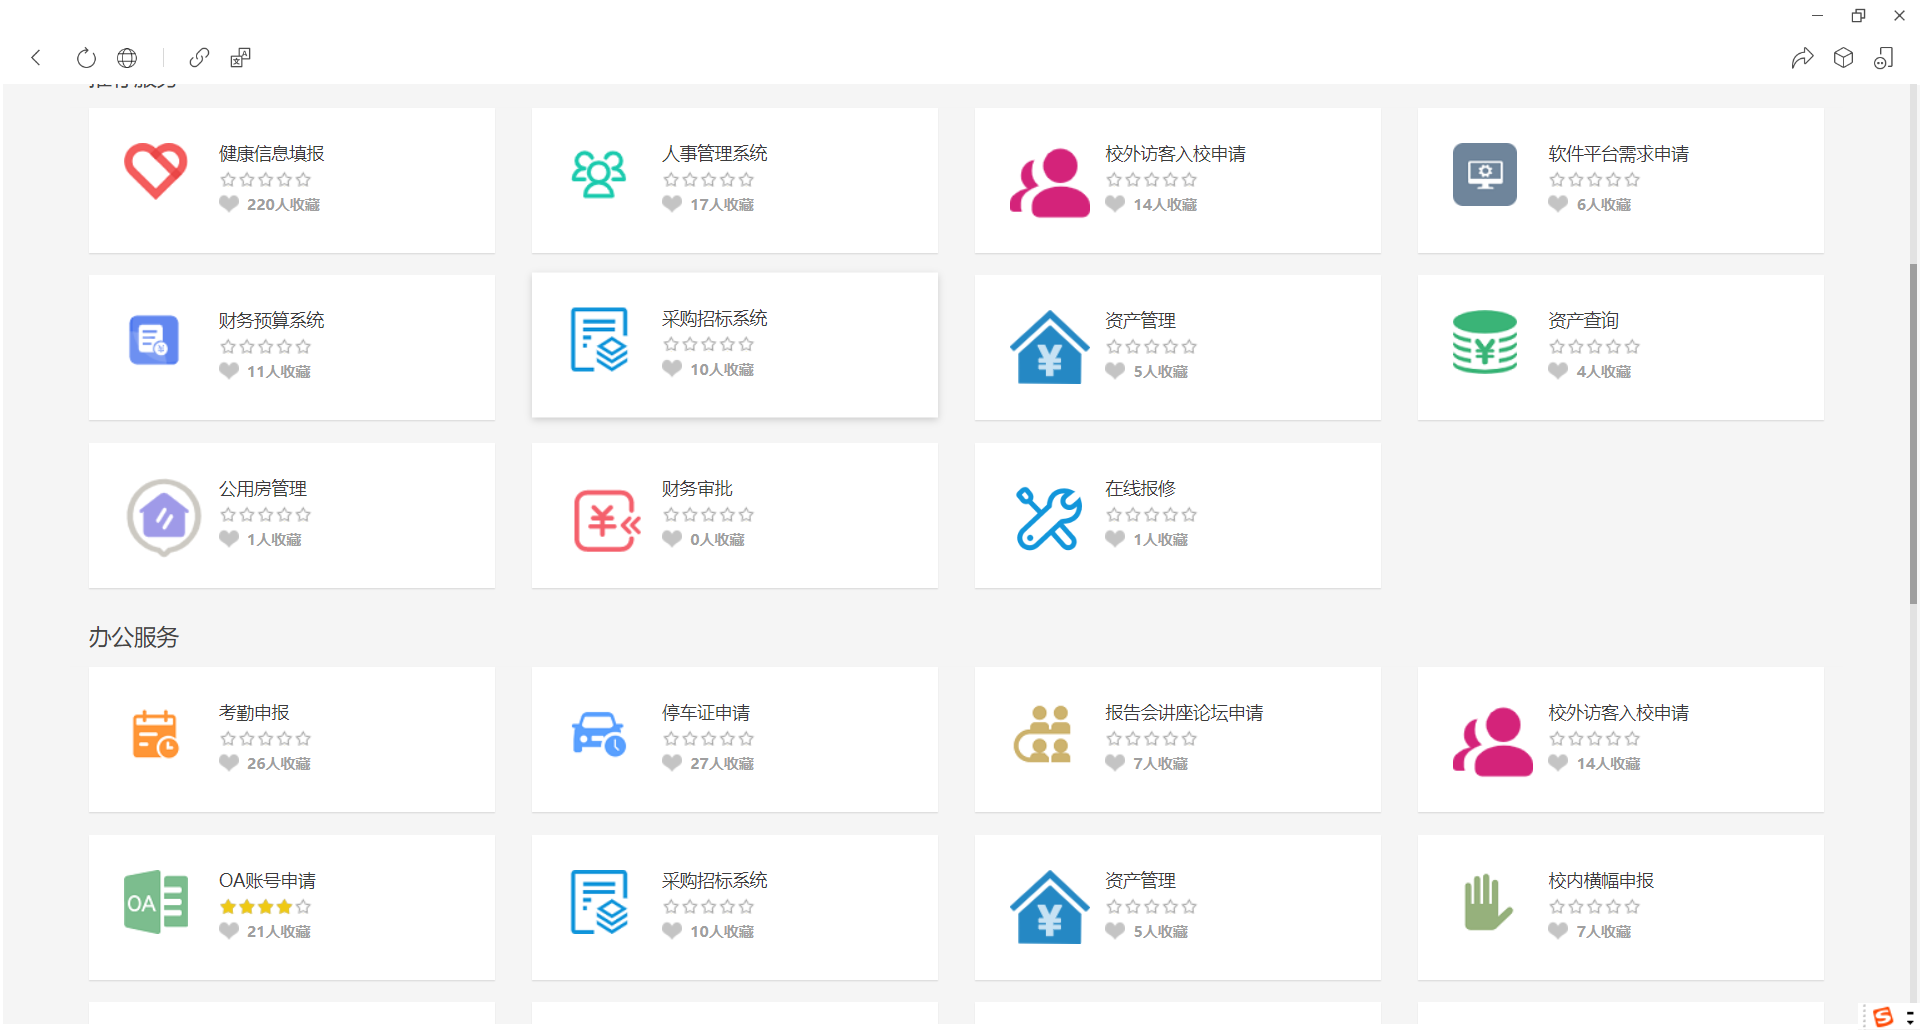Click the 7人收藏 text under 报告会讲座论坛申请
The image size is (1920, 1030).
click(1160, 763)
